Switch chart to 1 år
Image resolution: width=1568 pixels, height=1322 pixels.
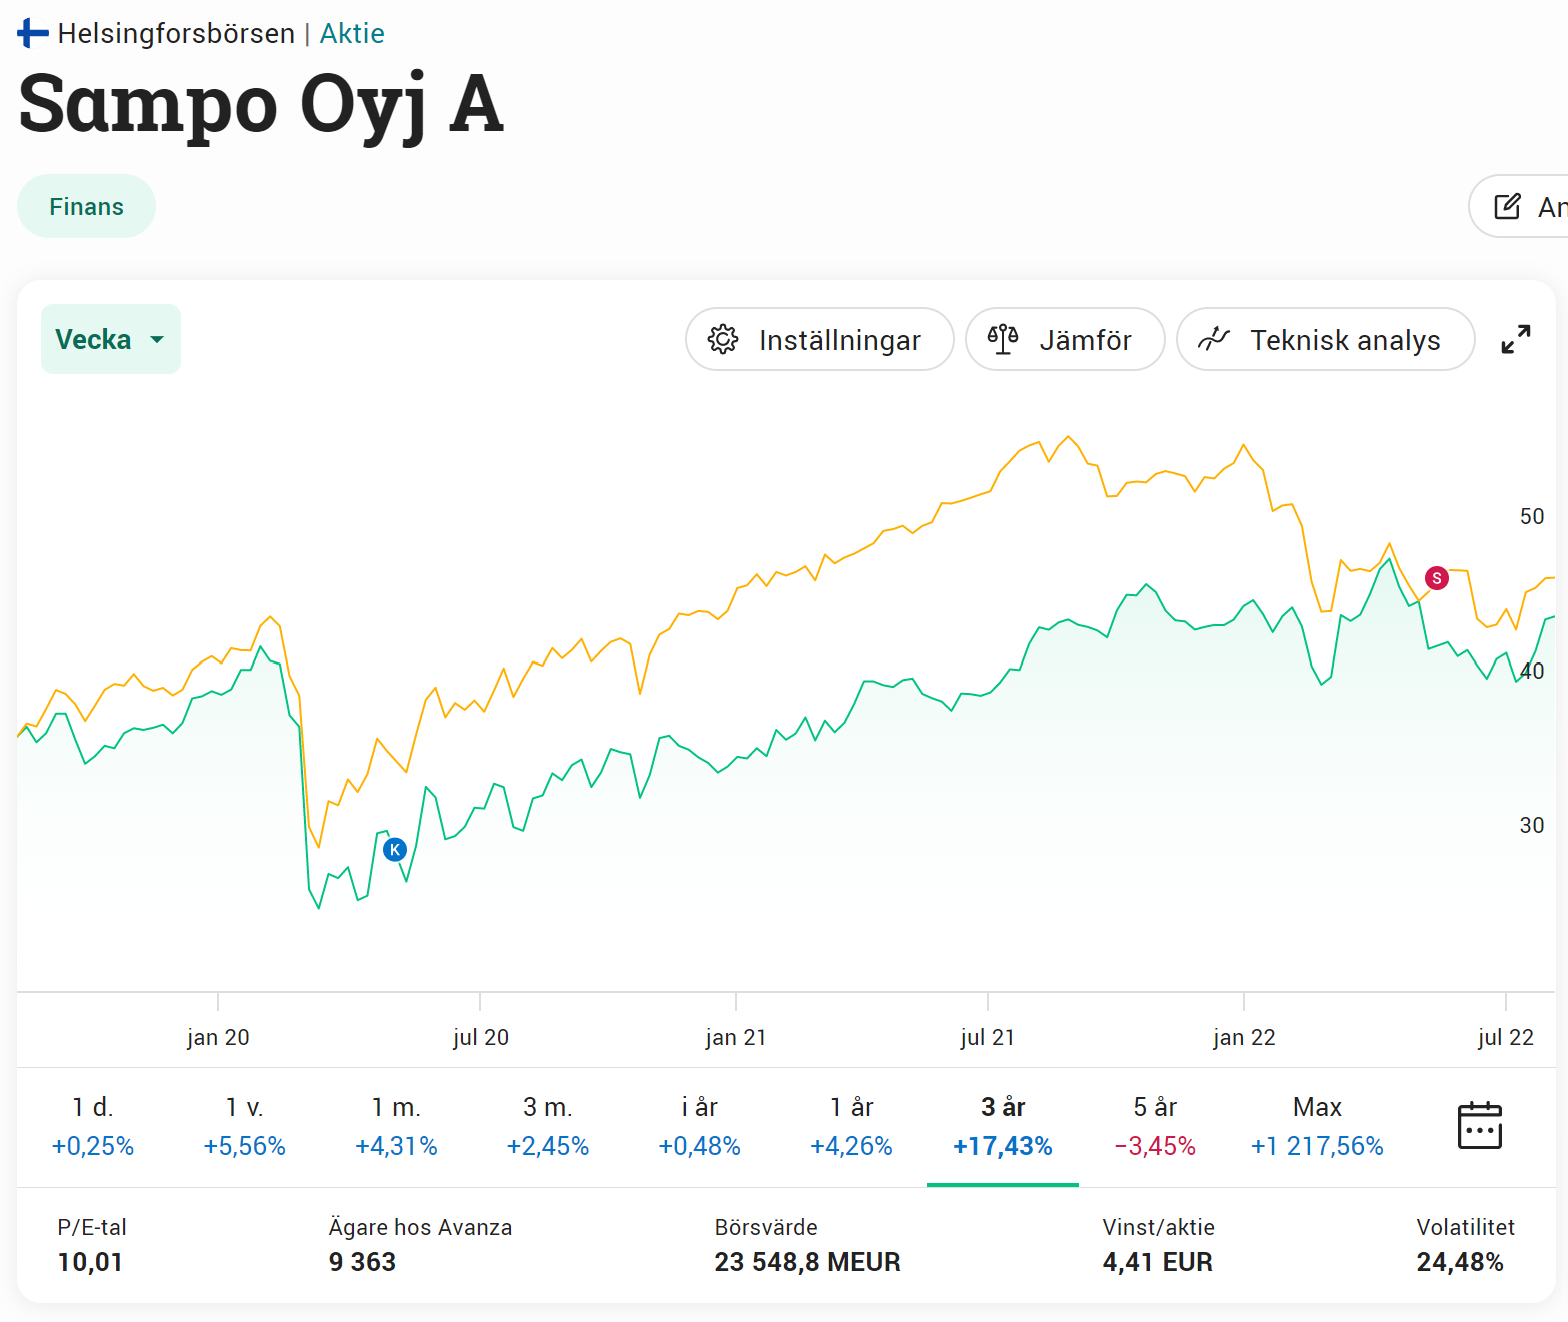click(851, 1126)
